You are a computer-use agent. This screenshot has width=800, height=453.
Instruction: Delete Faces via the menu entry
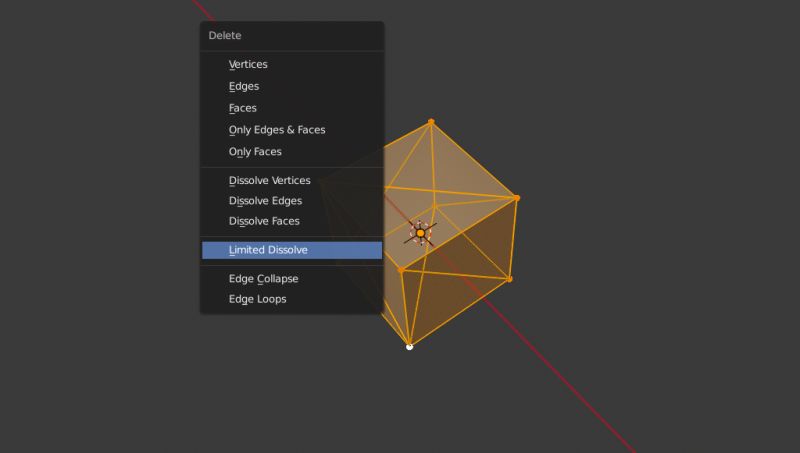(x=292, y=108)
